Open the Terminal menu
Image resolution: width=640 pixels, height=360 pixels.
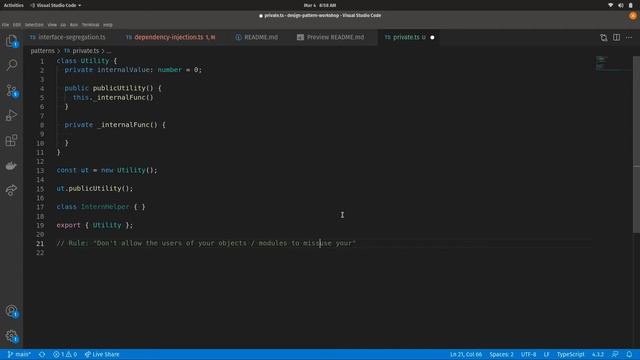91,25
